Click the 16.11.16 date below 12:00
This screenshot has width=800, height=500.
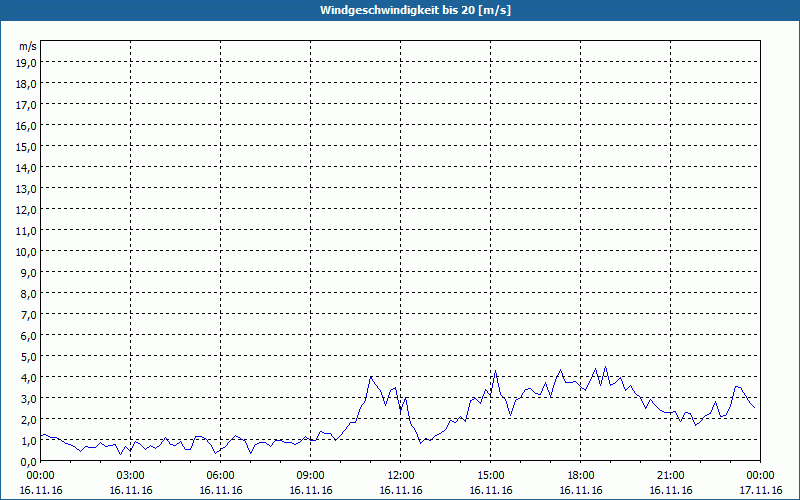(x=401, y=490)
